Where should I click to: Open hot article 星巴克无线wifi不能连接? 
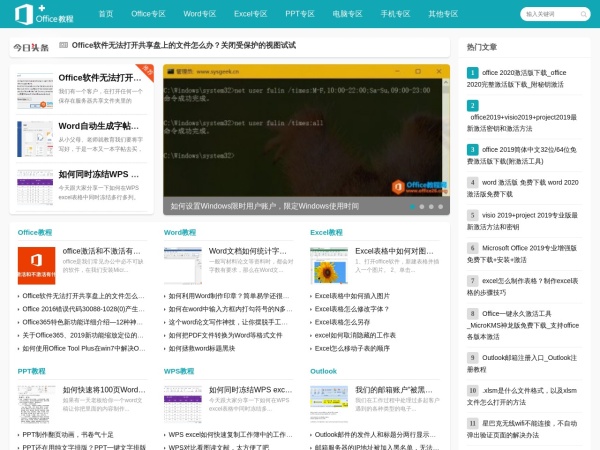tap(522, 429)
